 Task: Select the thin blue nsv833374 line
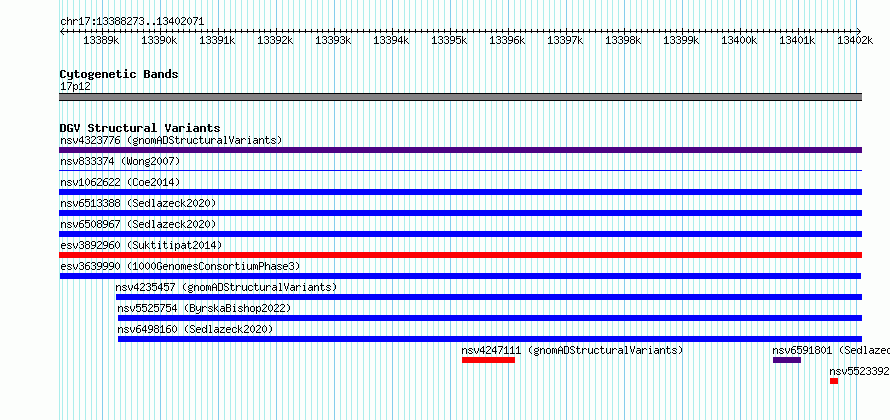(460, 170)
